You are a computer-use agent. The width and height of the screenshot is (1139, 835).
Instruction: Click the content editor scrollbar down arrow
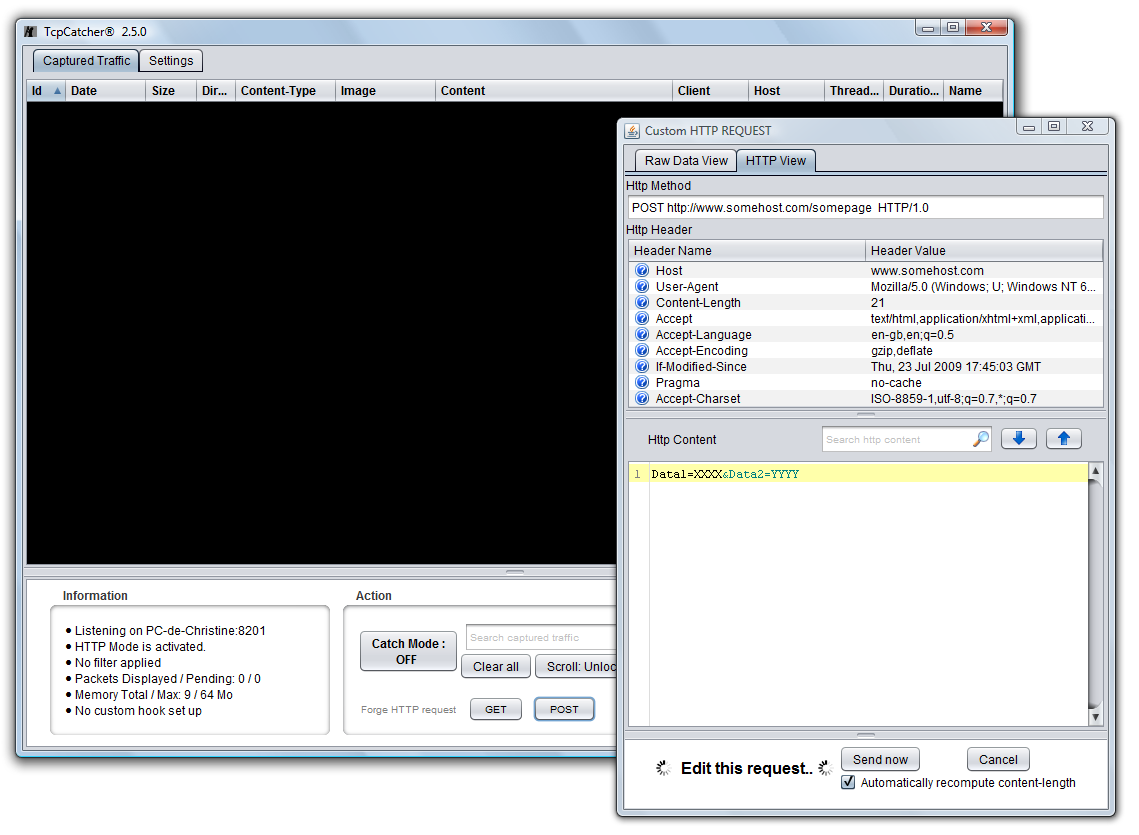[x=1095, y=717]
